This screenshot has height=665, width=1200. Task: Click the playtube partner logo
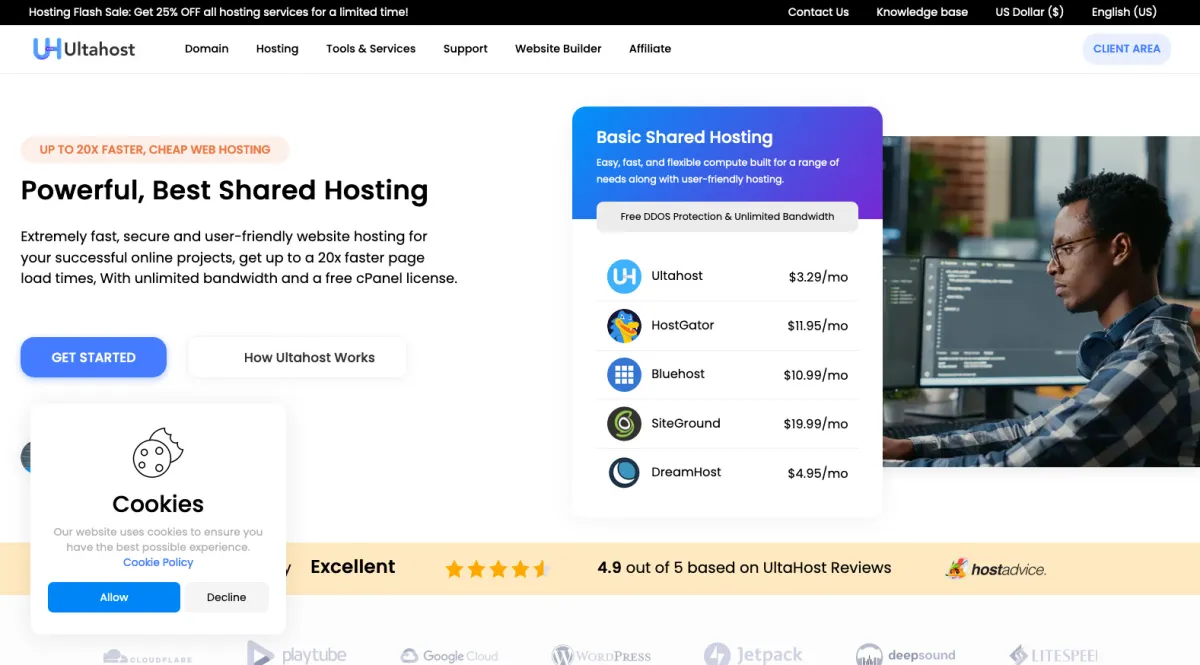coord(297,655)
